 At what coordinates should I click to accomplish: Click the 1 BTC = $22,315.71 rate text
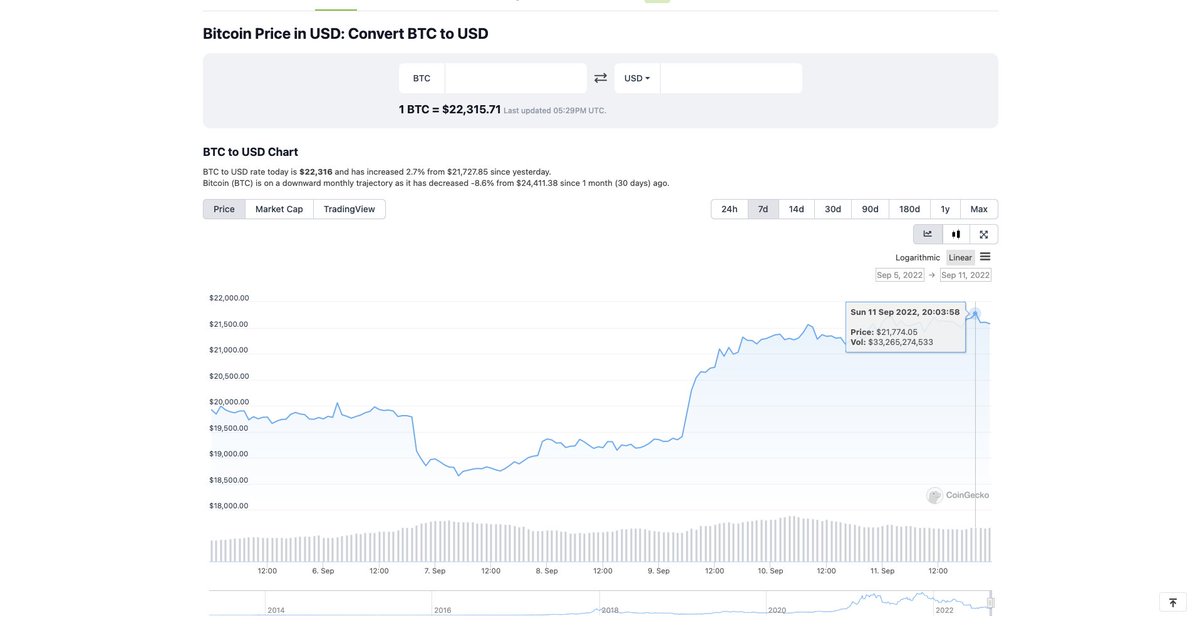(450, 109)
